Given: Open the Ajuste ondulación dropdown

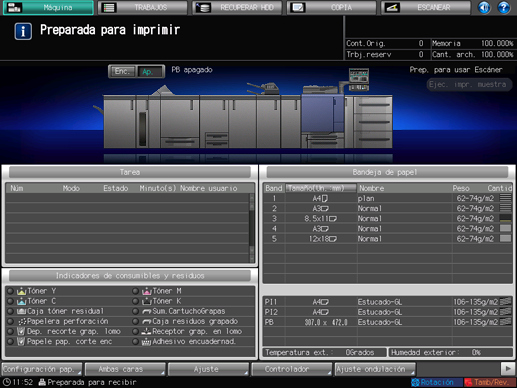Looking at the screenshot, I should pos(375,369).
